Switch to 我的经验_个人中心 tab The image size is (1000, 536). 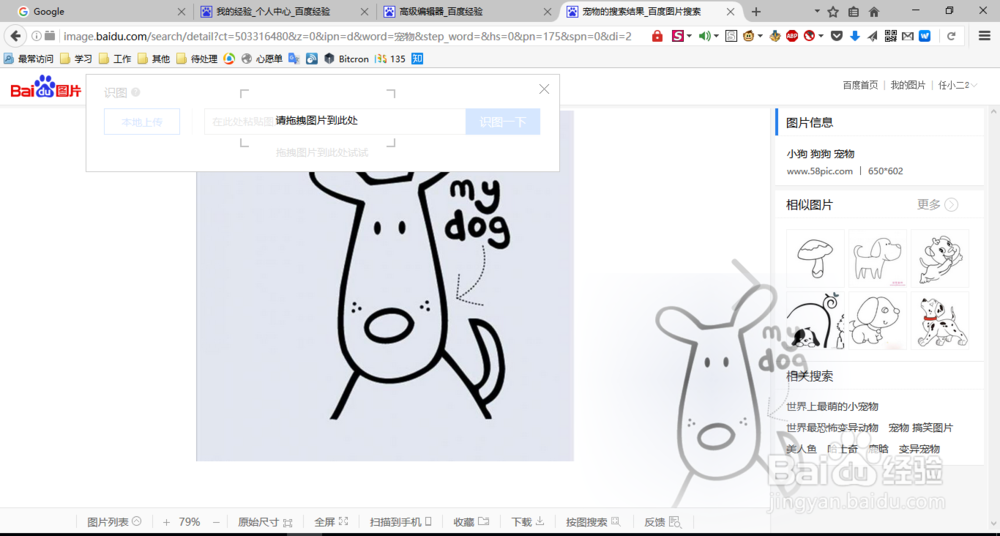pyautogui.click(x=284, y=11)
